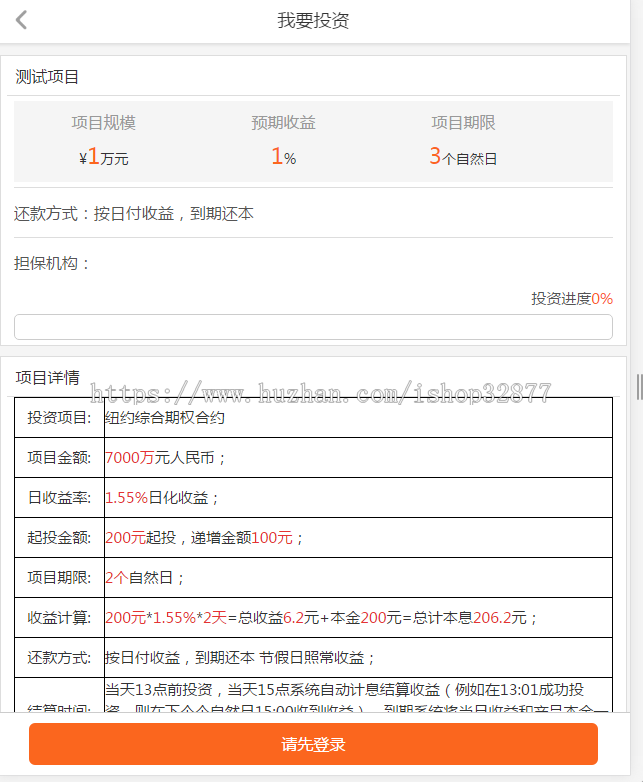Screen dimensions: 643x782
Task: Click the 3个自然日 term value
Action: coord(463,157)
